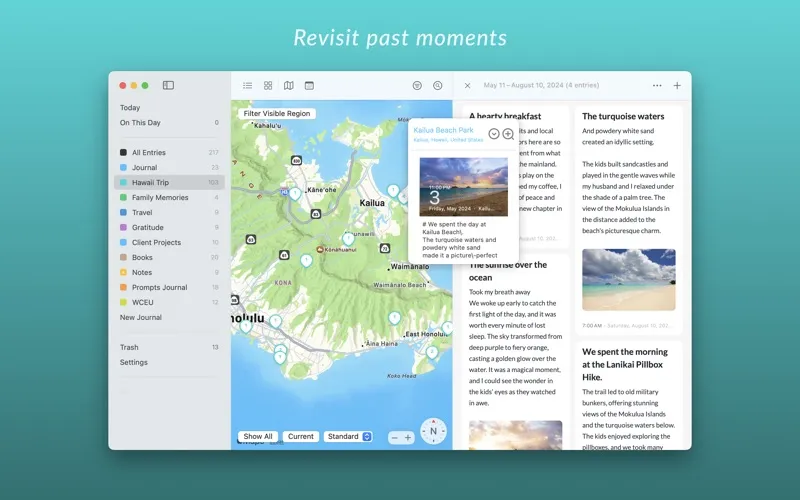Toggle Filter Visible Region

coord(277,113)
